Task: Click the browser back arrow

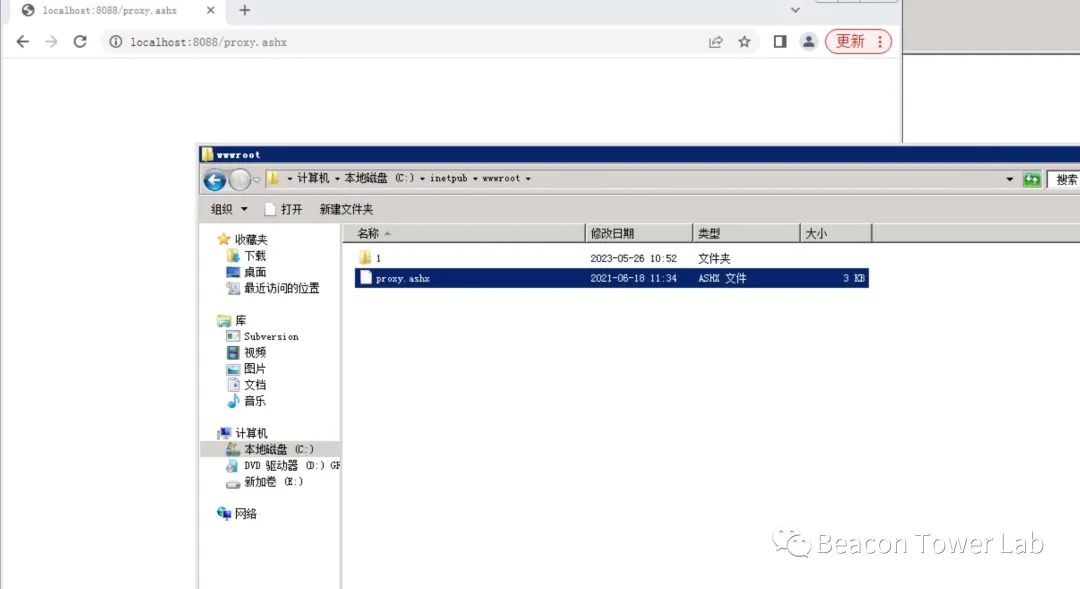Action: (x=23, y=42)
